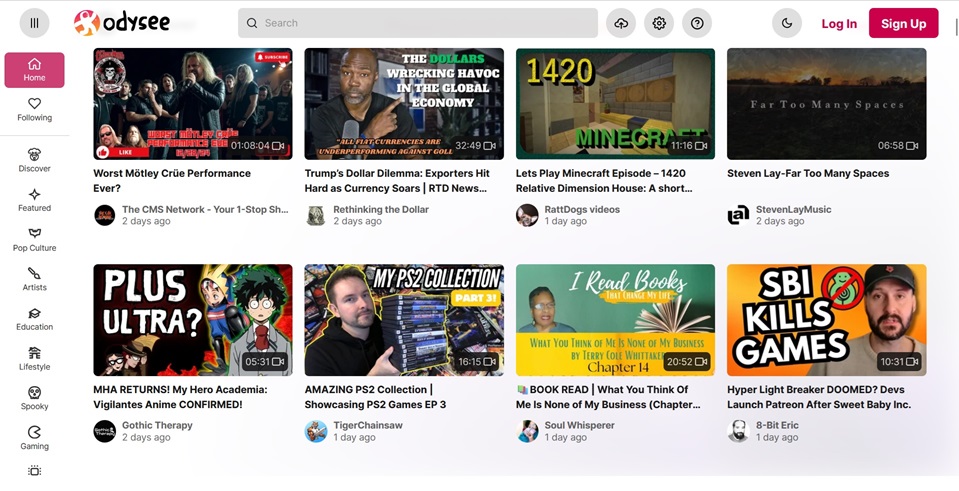The height and width of the screenshot is (491, 959).
Task: Select the Artists sidebar icon
Action: coord(34,279)
